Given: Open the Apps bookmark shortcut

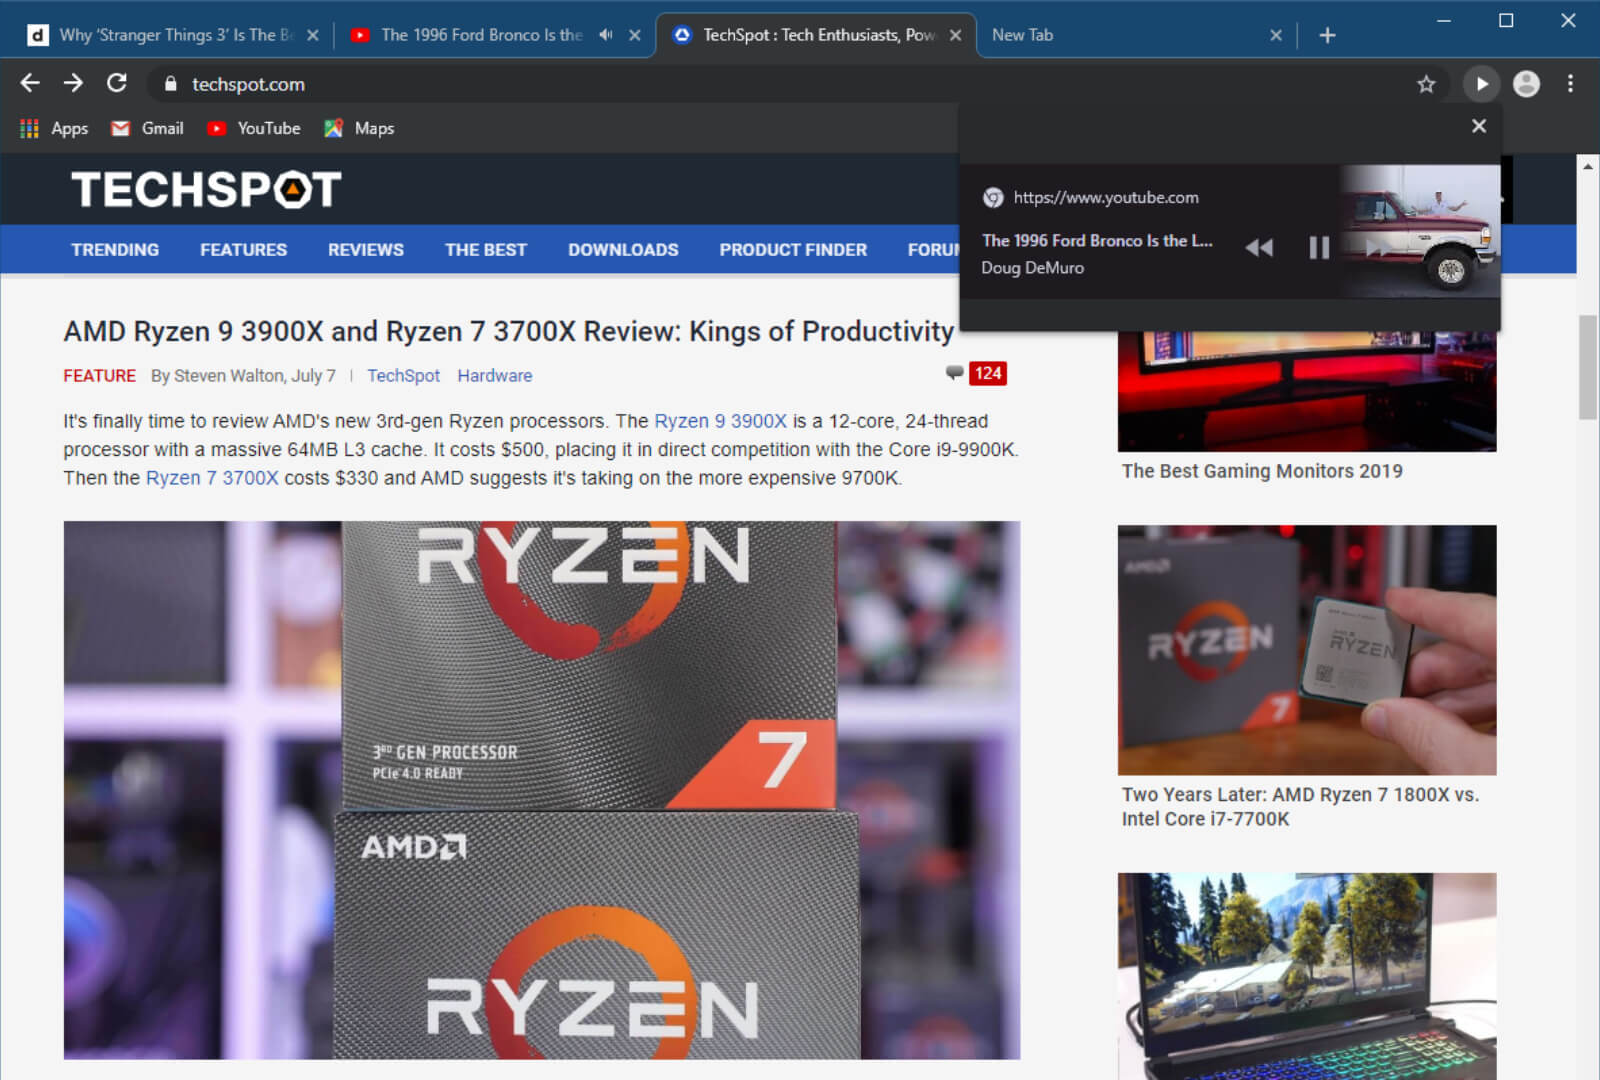Looking at the screenshot, I should click(54, 128).
